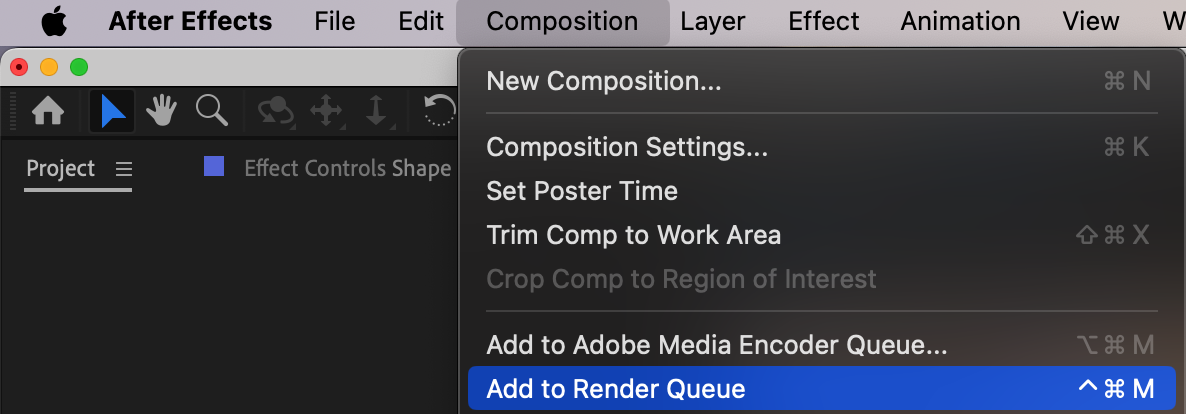Viewport: 1186px width, 414px height.
Task: Select the Dolly camera tool
Action: pyautogui.click(x=377, y=111)
